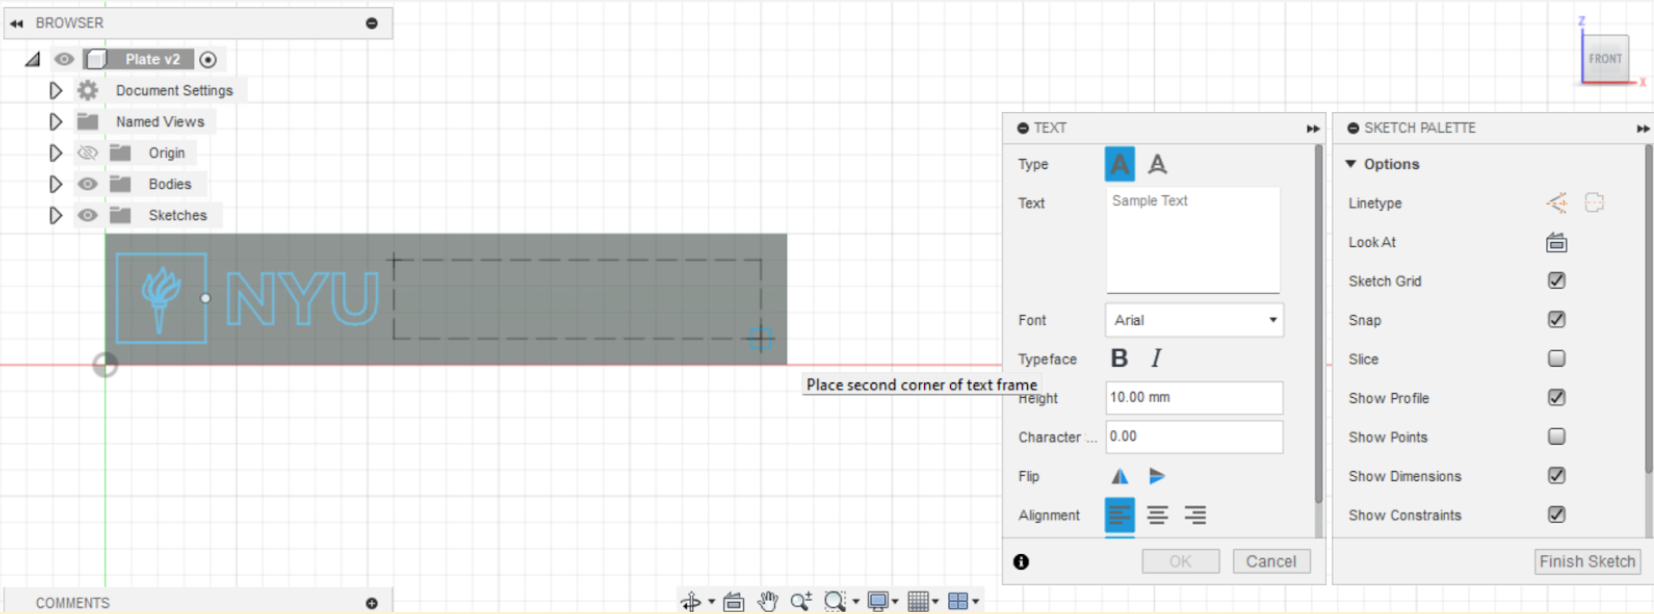Select the construction linetype icon
Viewport: 1654px width, 614px height.
tap(1594, 203)
